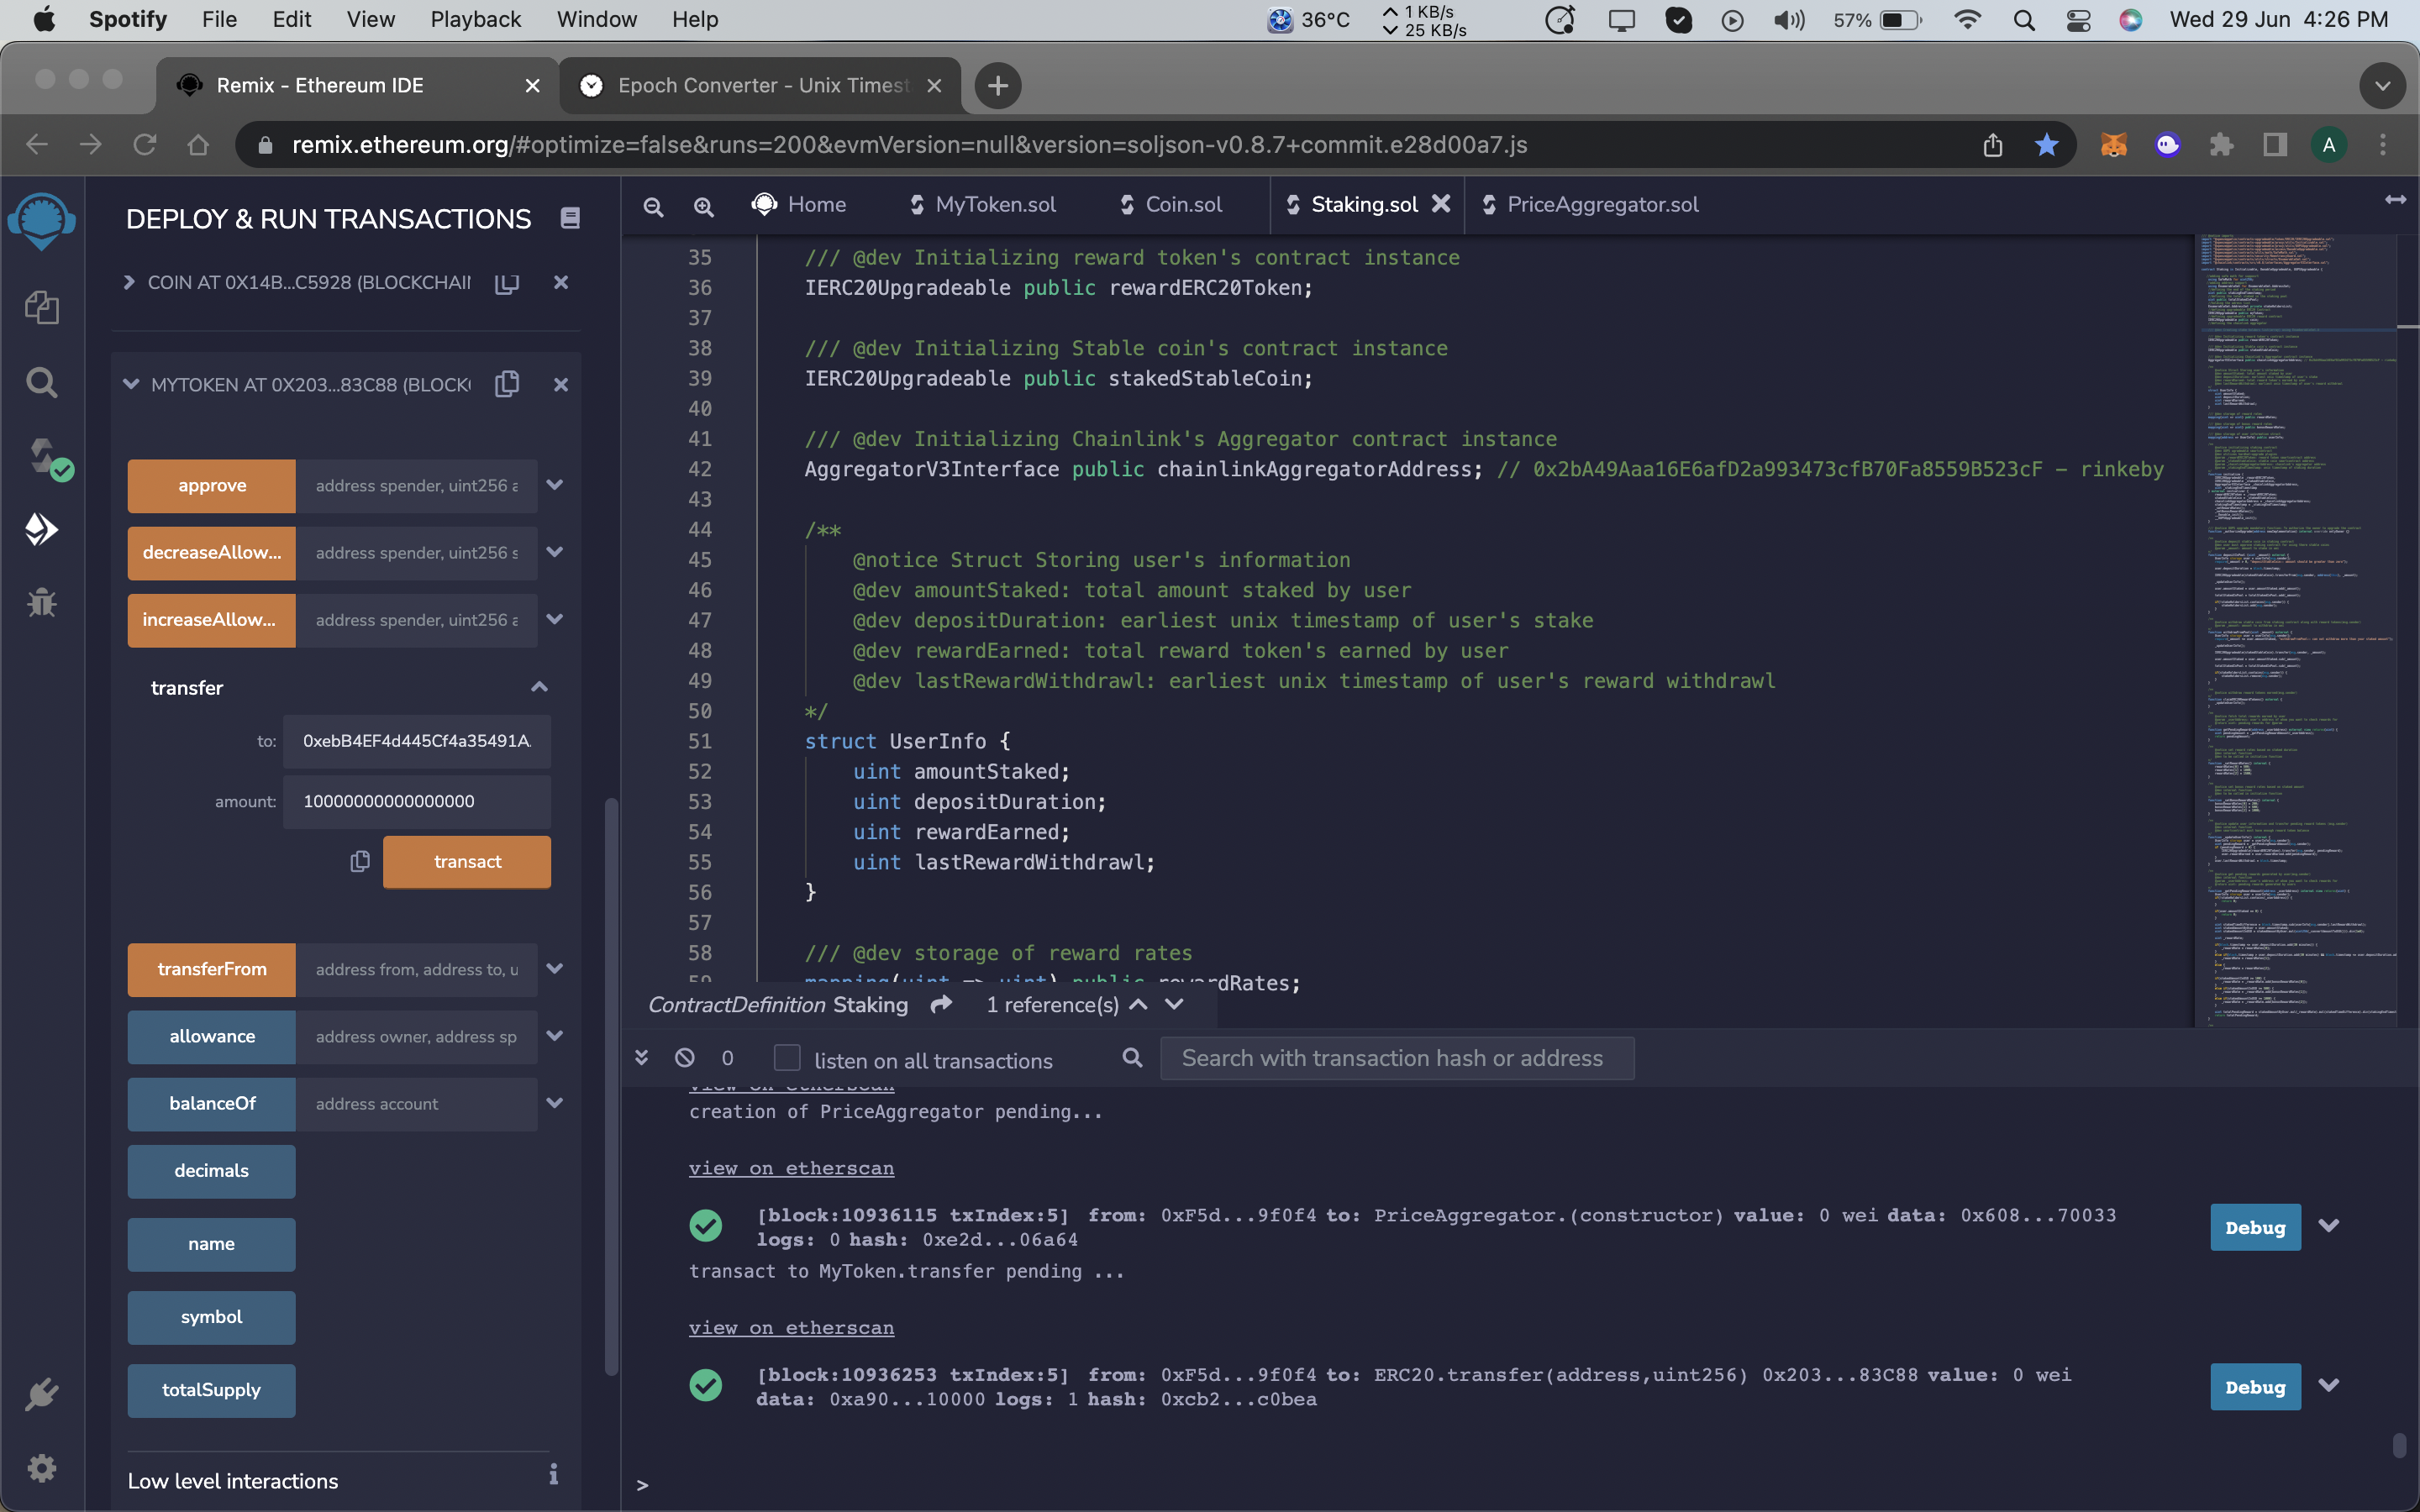Expand the COIN deployed contract
Viewport: 2420px width, 1512px height.
tap(129, 283)
